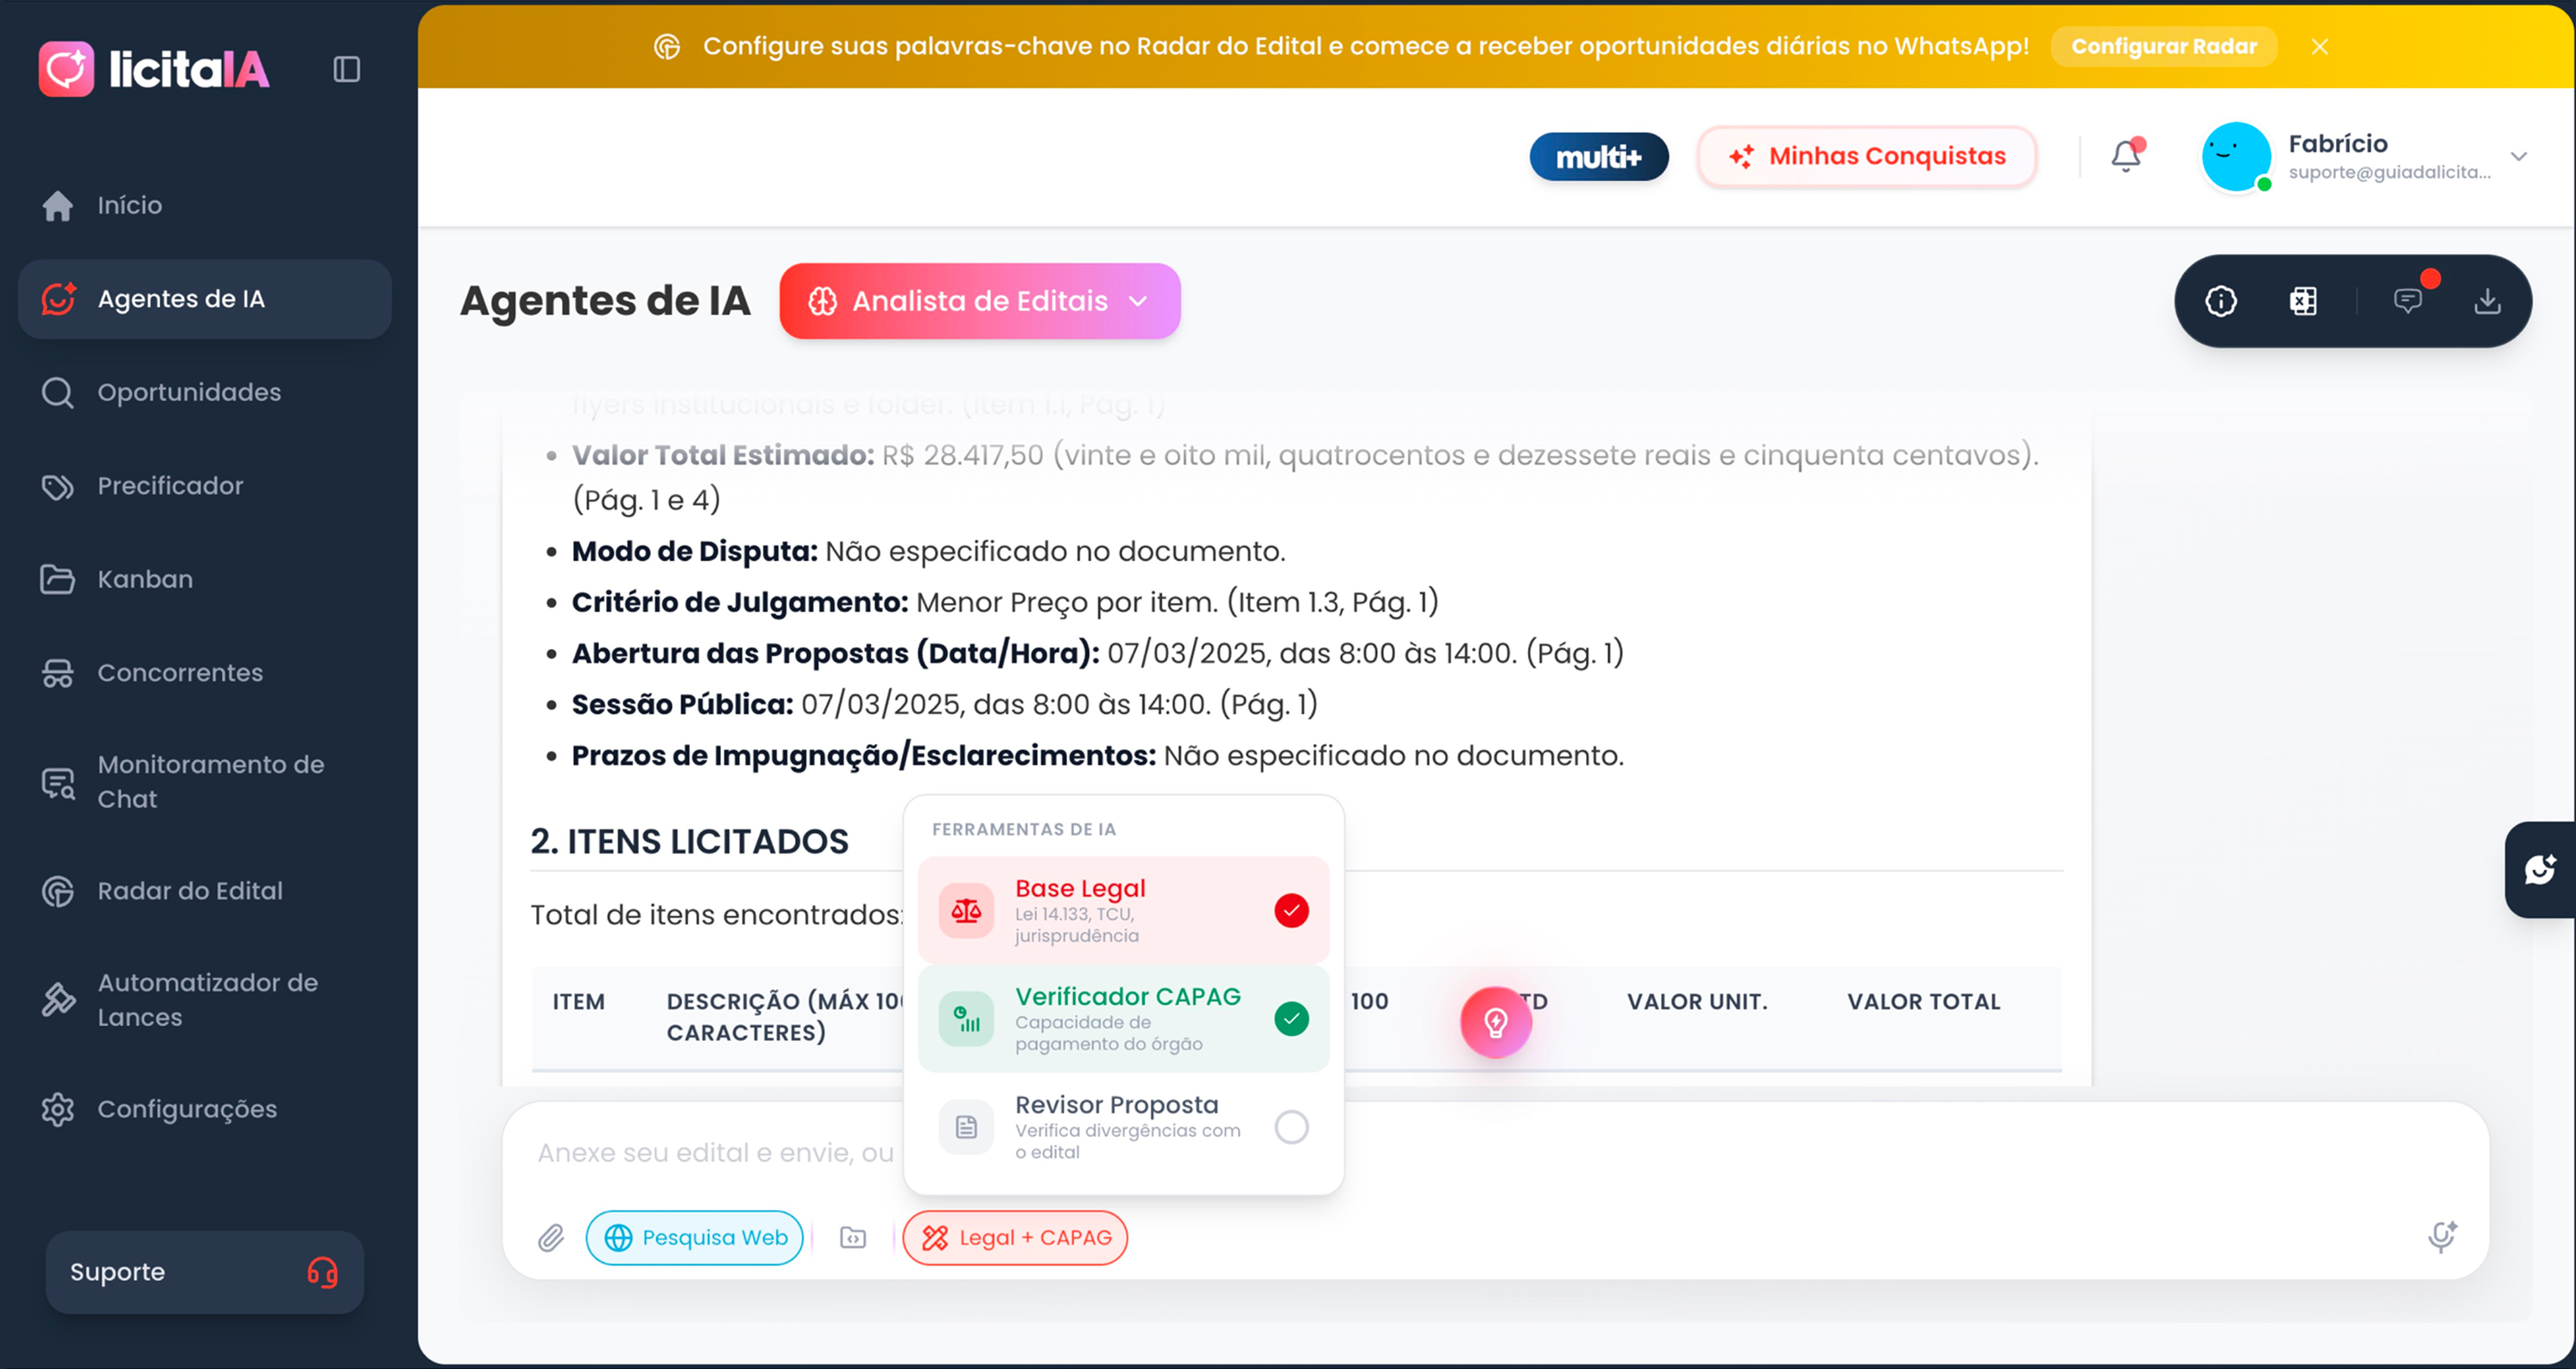Click Fabrício's avatar
Viewport: 2576px width, 1369px height.
click(x=2235, y=157)
